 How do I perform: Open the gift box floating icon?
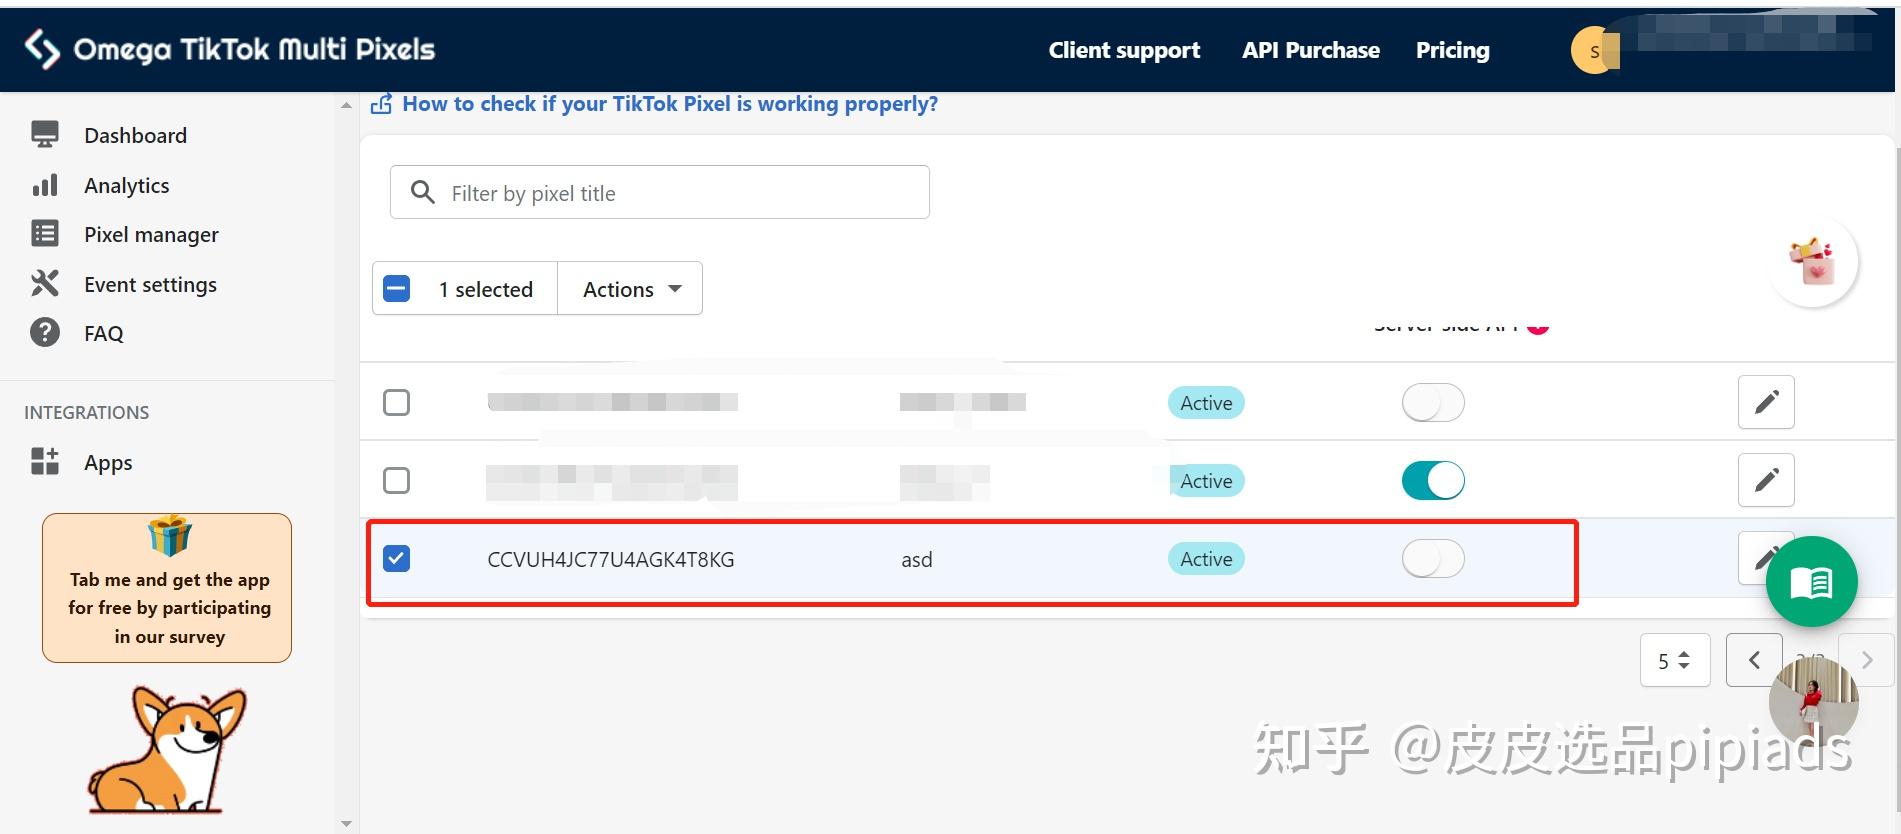1812,262
